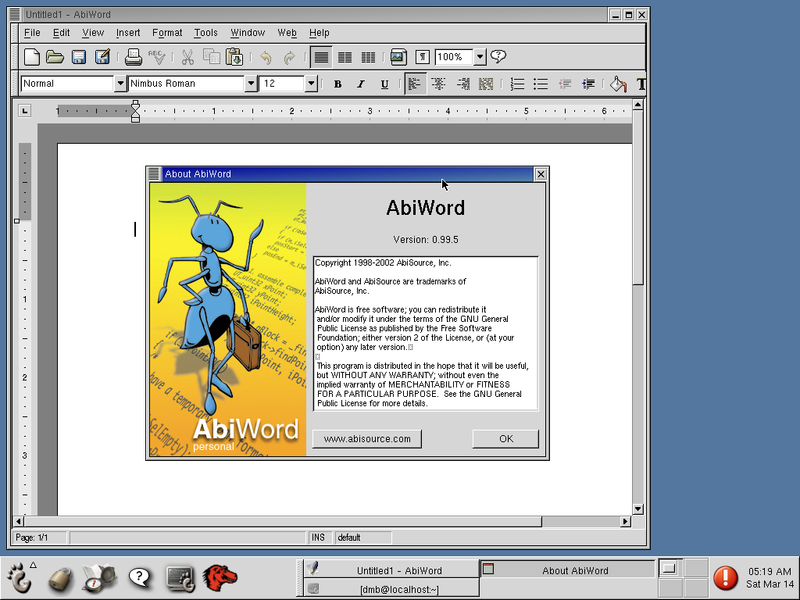The height and width of the screenshot is (600, 800).
Task: Toggle italic formatting
Action: 361,84
